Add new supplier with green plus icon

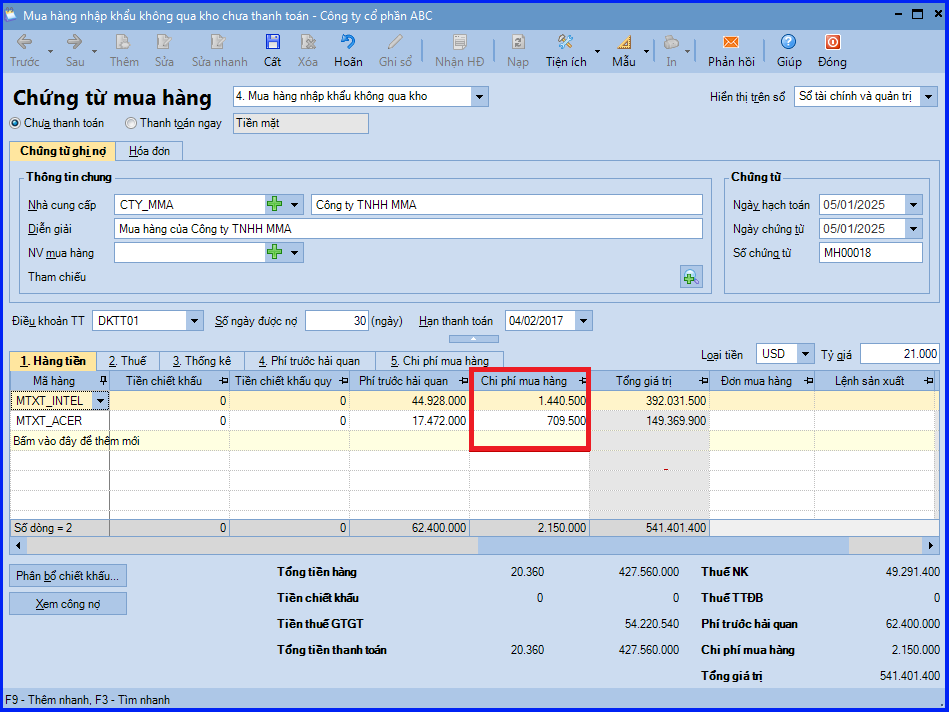pyautogui.click(x=275, y=205)
